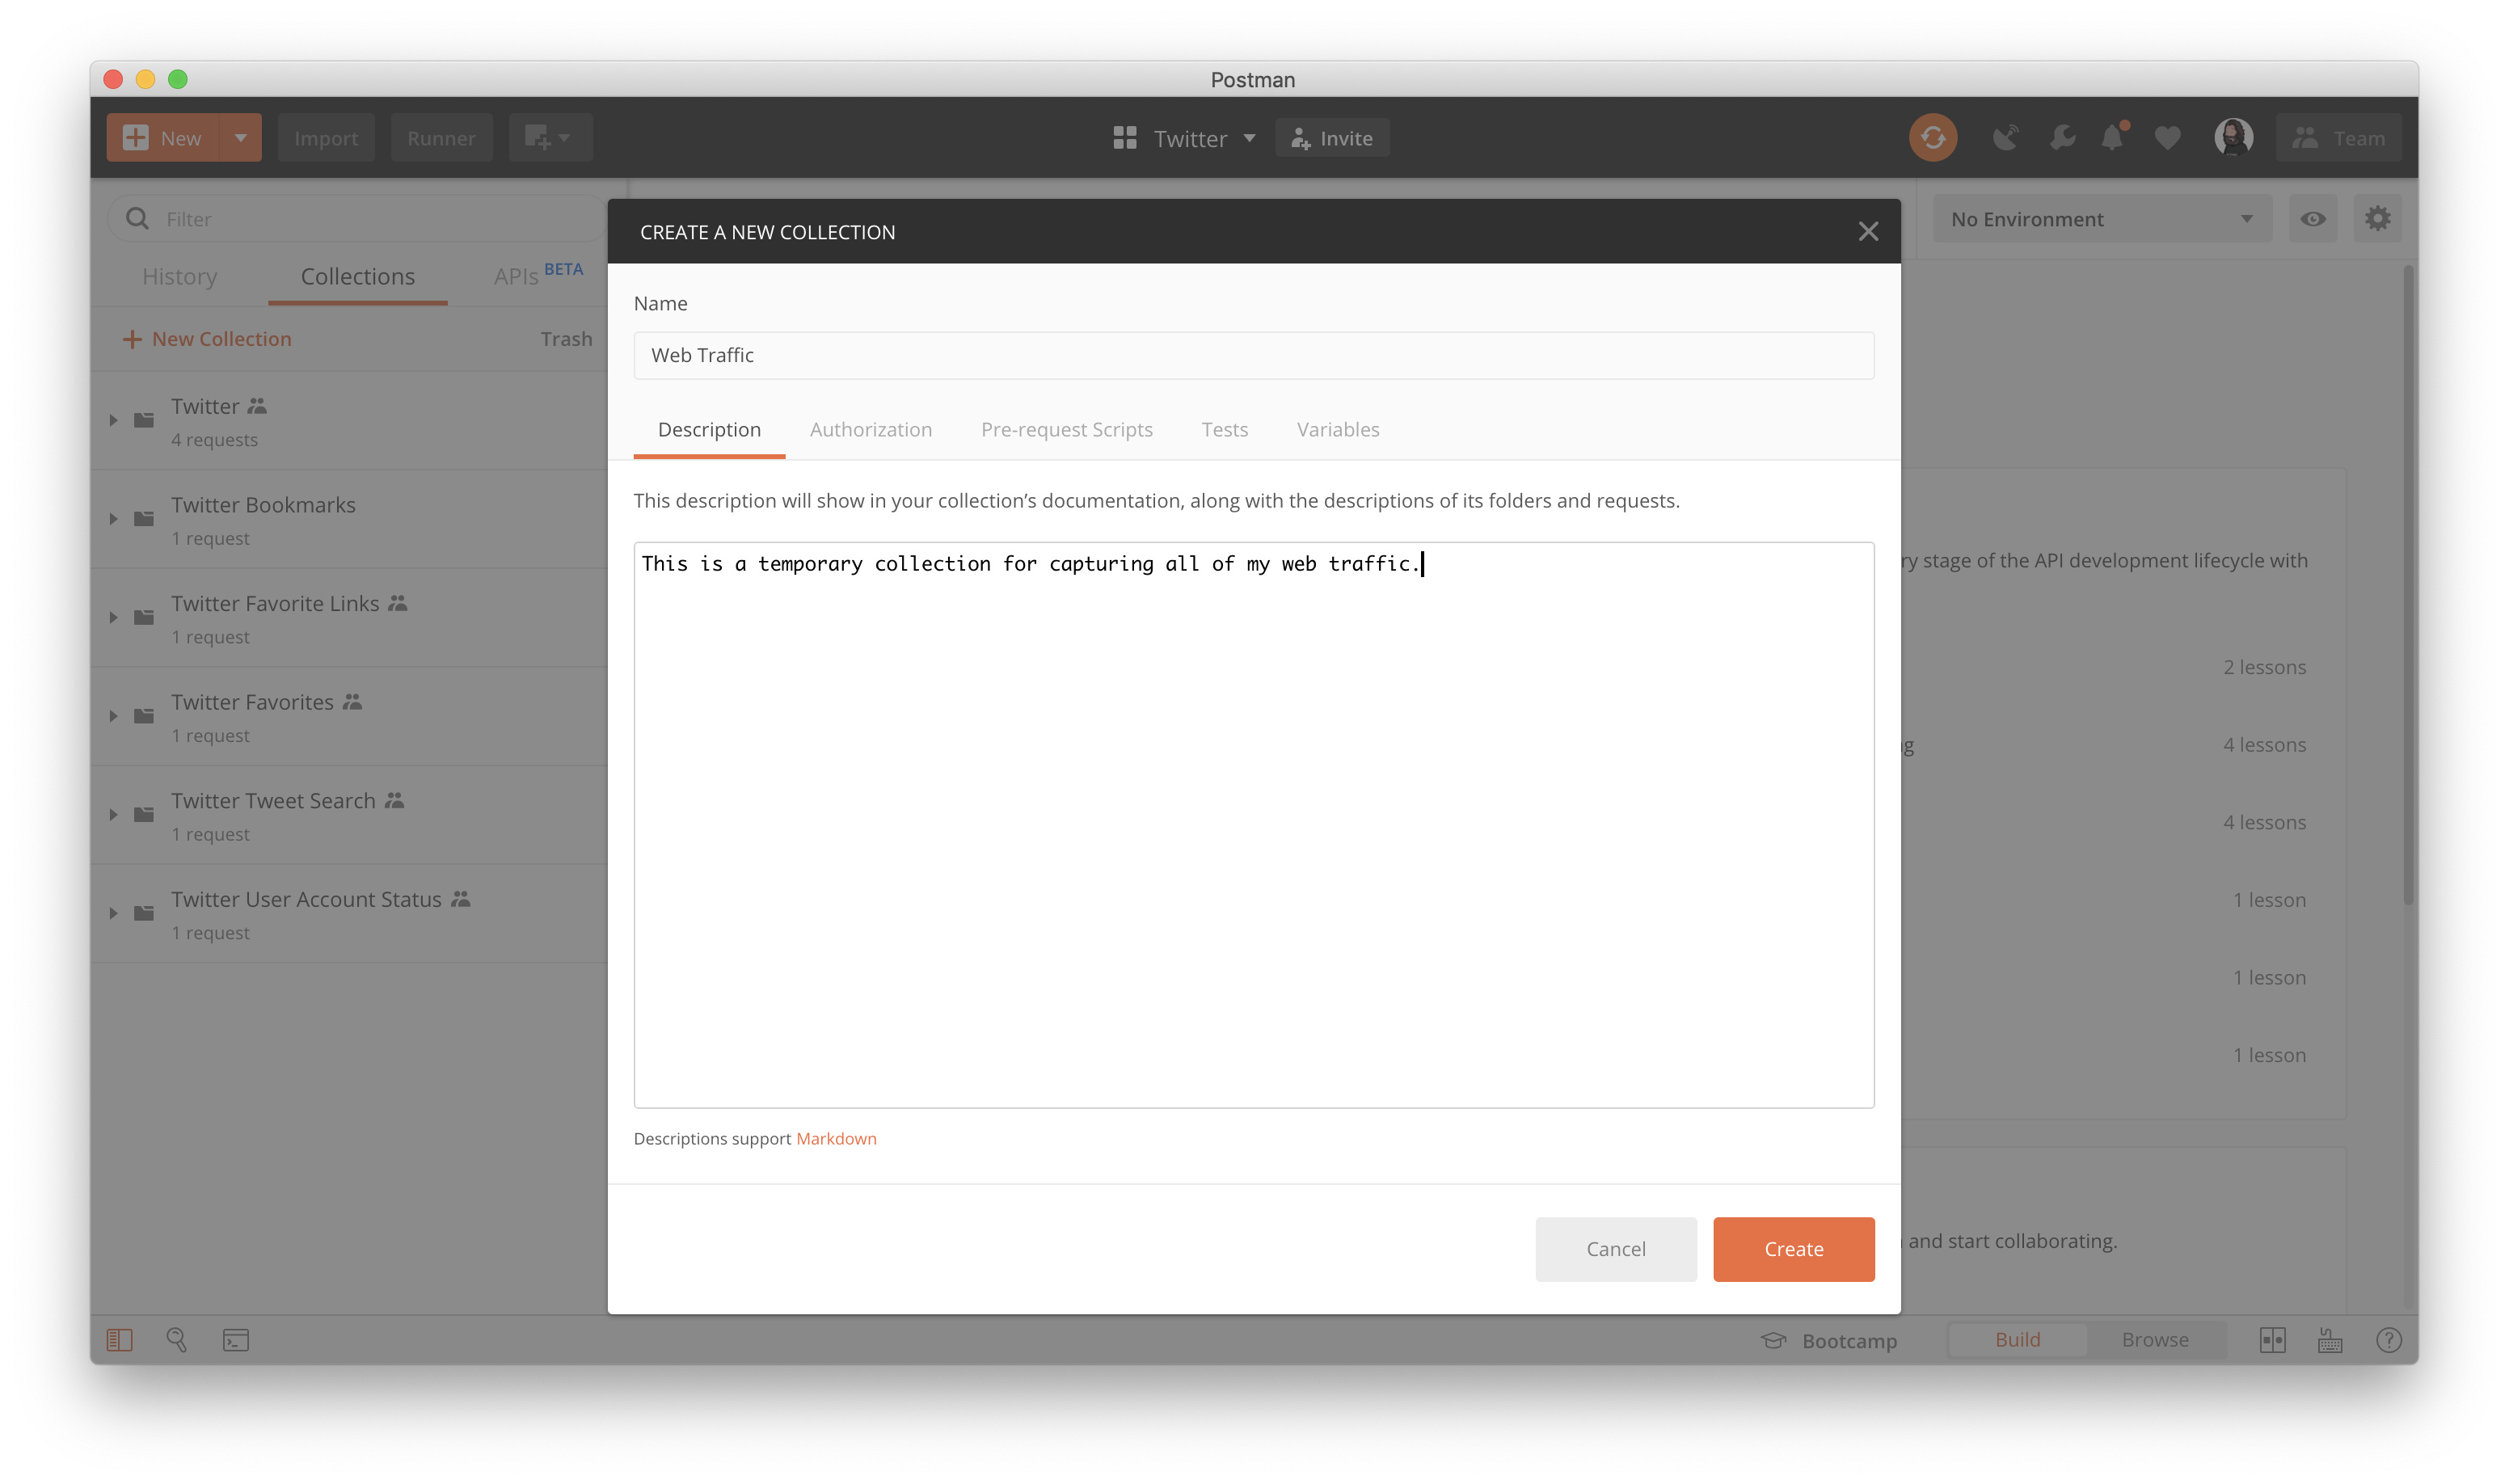Screen dimensions: 2509x1484
Task: Select the Twitter Favorite Links collection name
Action: [275, 603]
